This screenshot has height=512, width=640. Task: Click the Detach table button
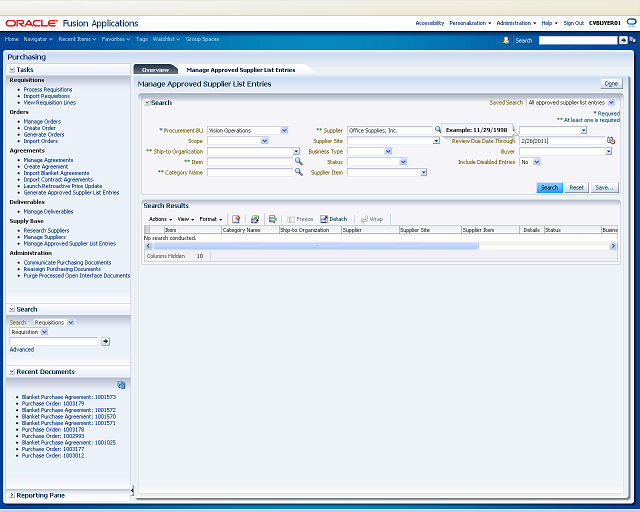(333, 219)
